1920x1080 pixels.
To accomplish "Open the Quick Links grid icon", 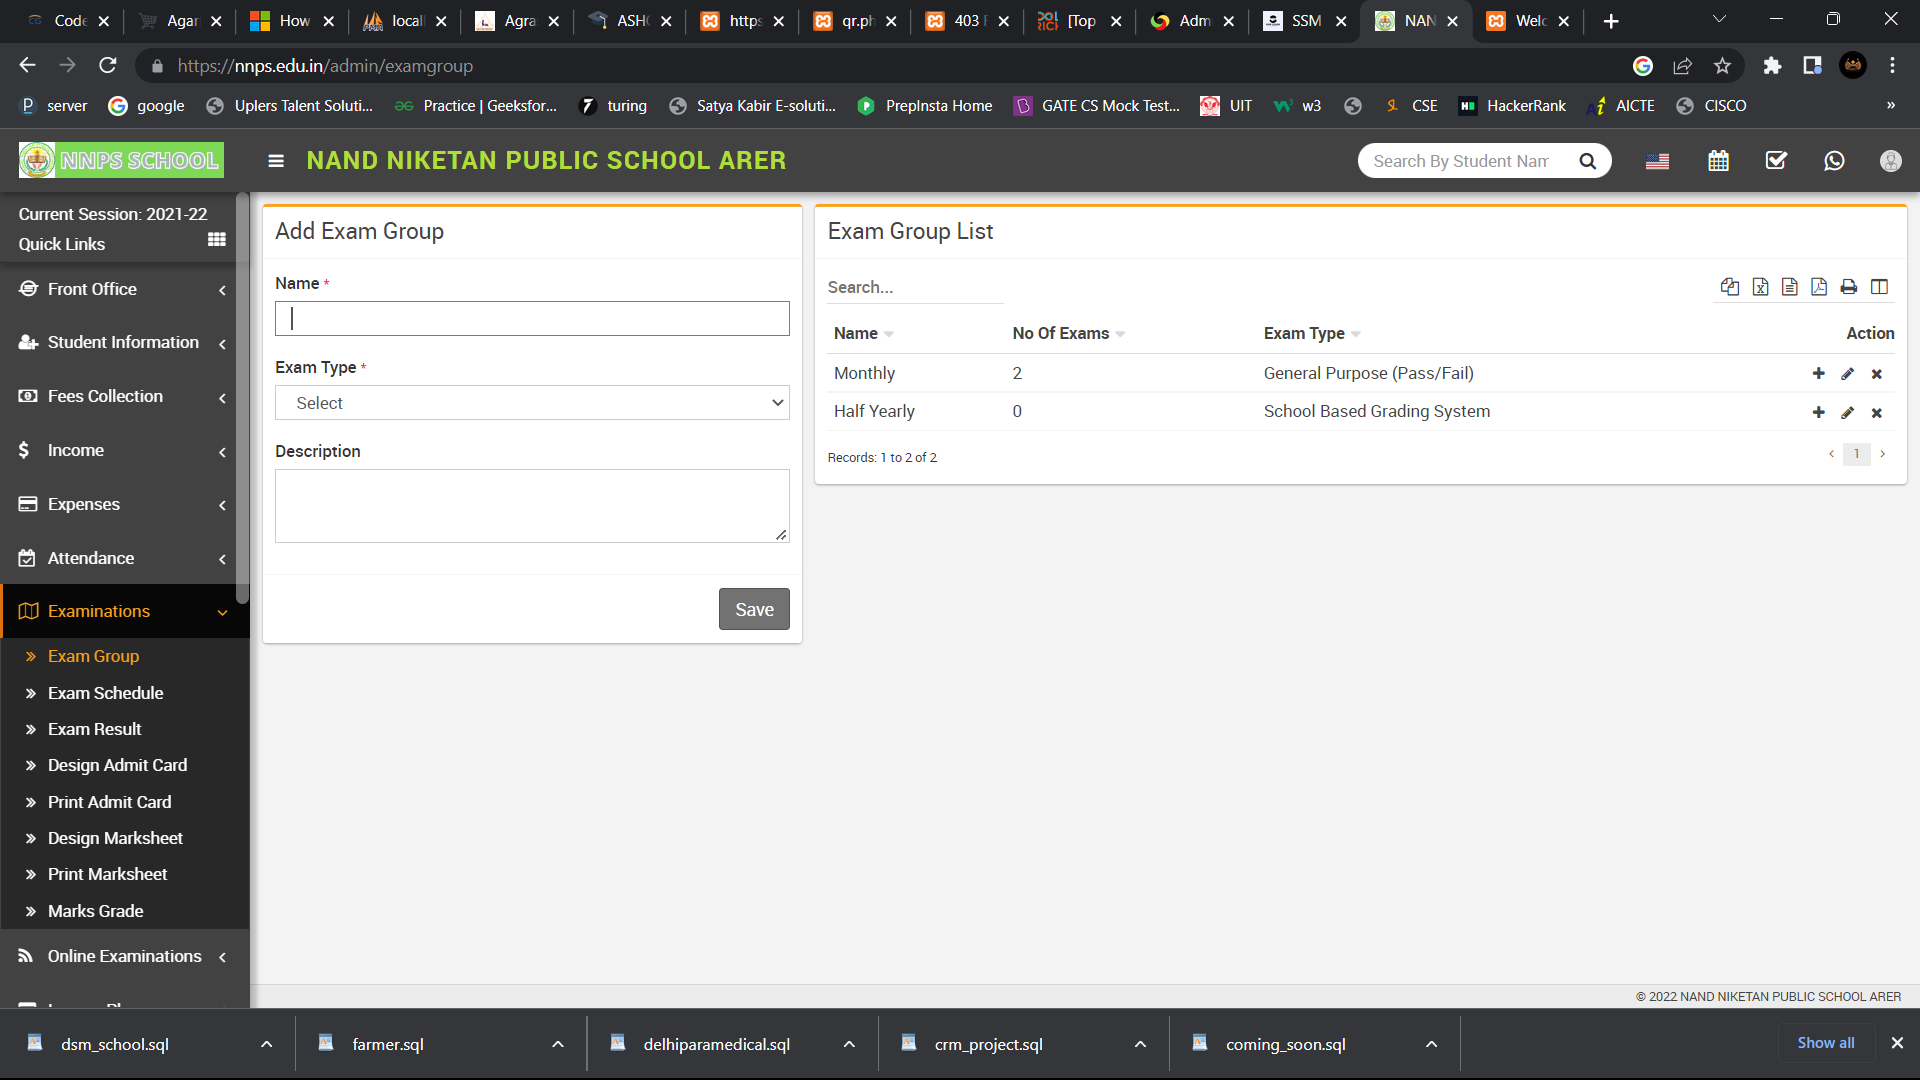I will coord(216,240).
